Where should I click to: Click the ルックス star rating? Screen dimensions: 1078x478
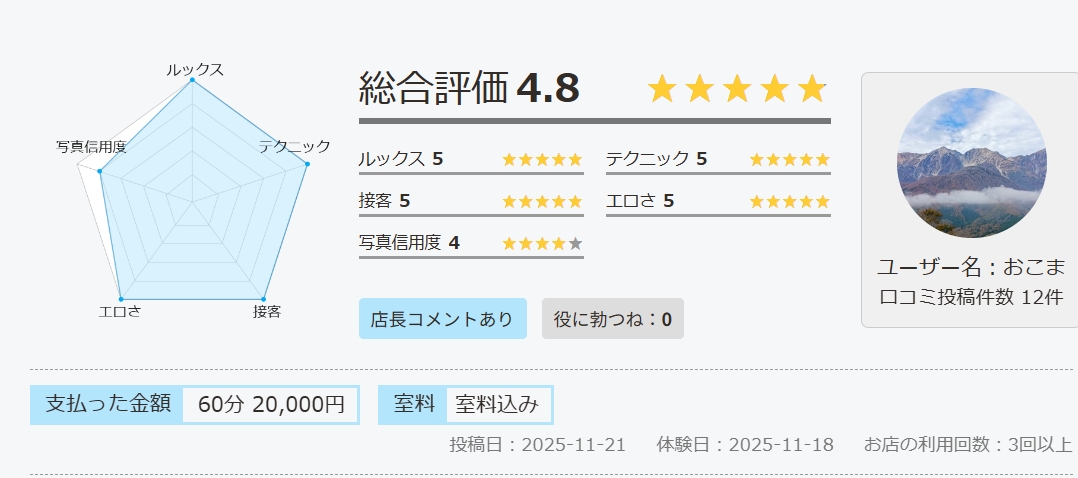pos(541,159)
